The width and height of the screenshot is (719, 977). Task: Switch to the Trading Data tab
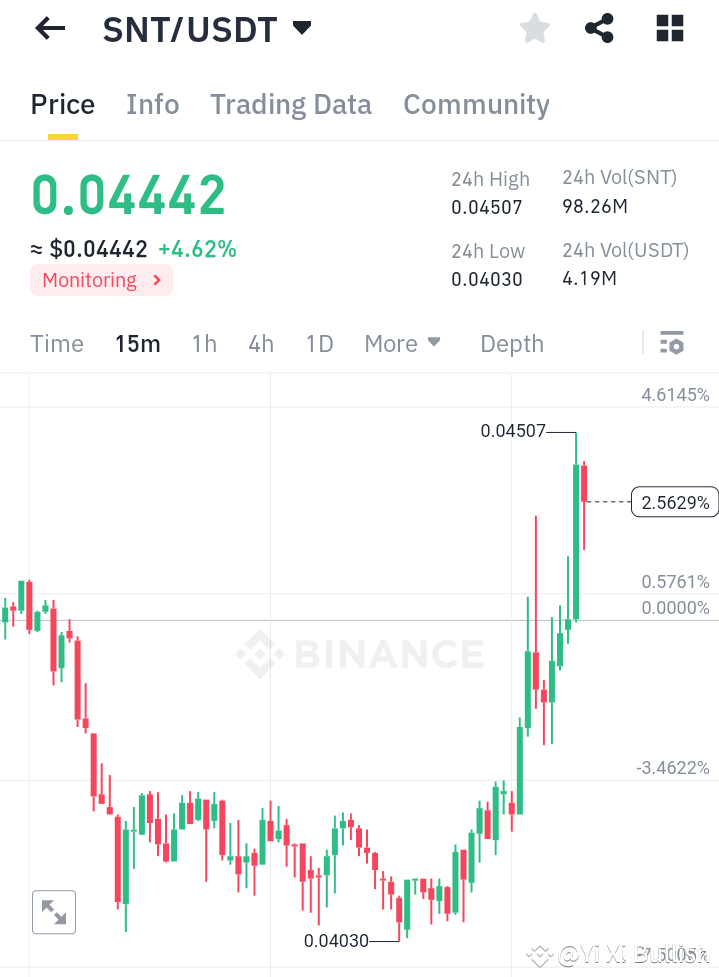pyautogui.click(x=290, y=104)
